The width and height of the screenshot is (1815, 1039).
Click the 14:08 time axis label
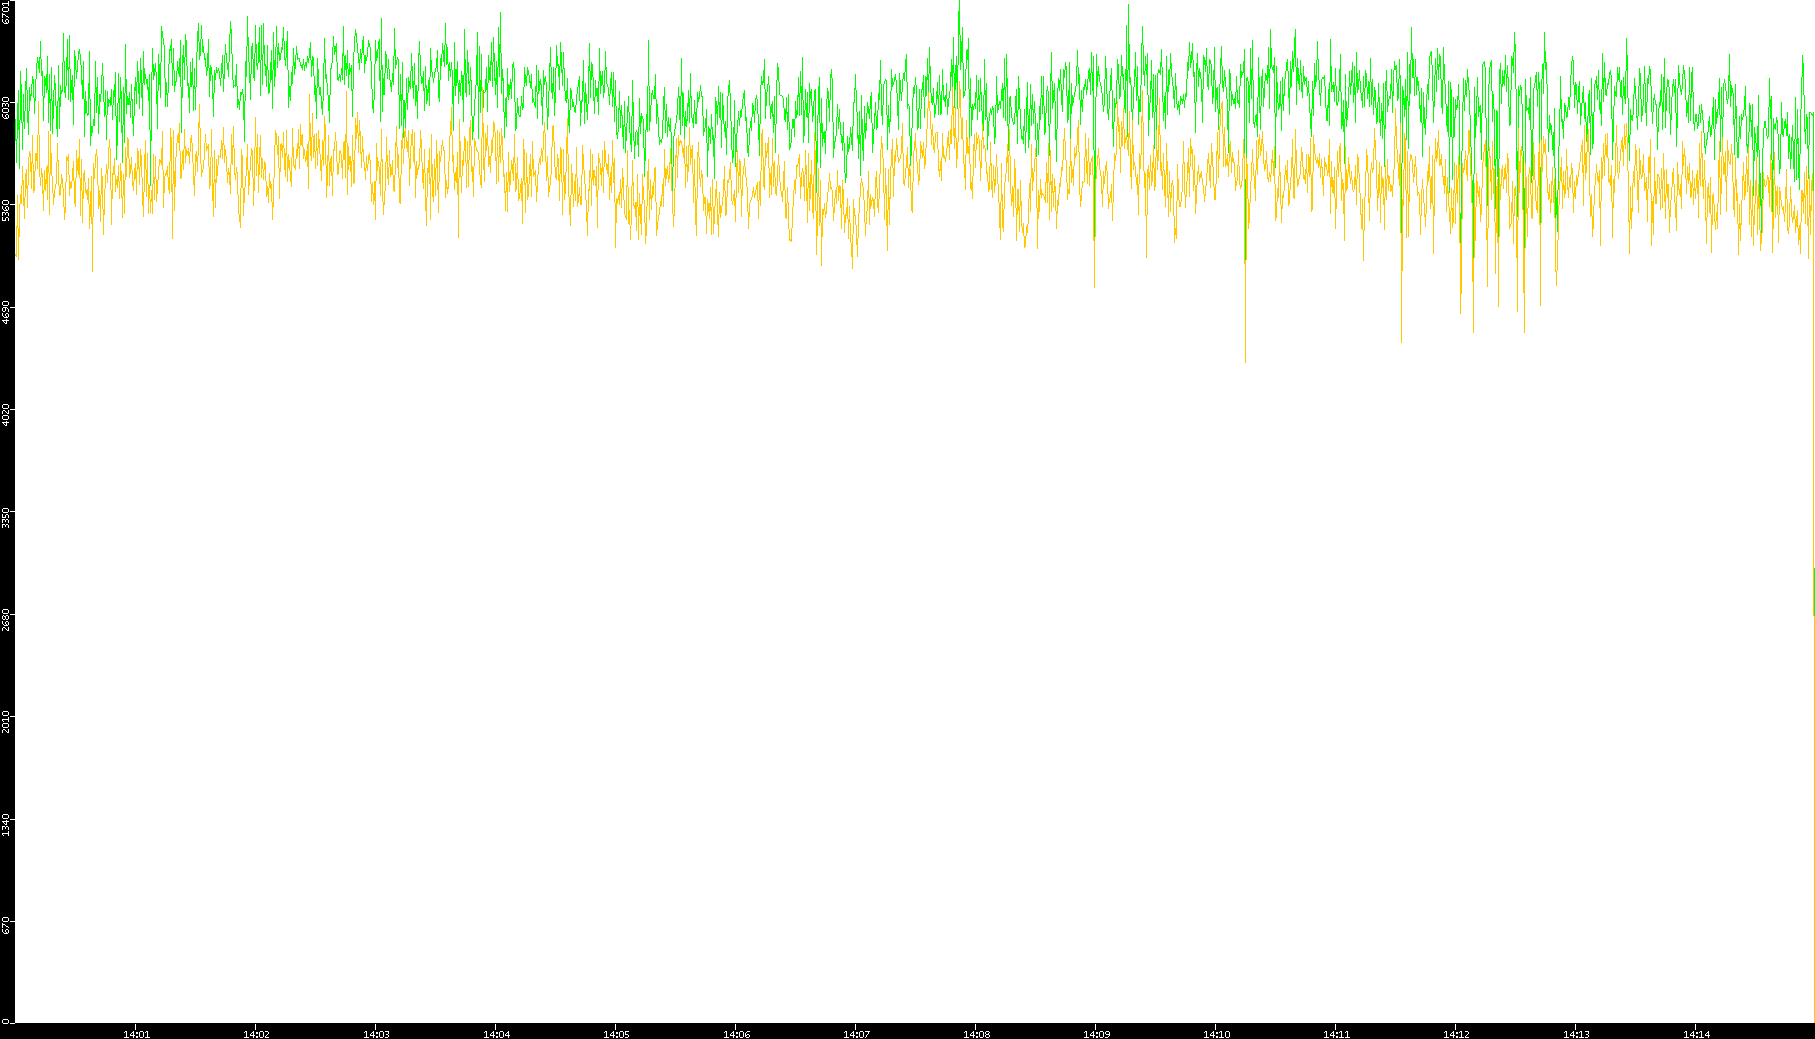point(976,1034)
